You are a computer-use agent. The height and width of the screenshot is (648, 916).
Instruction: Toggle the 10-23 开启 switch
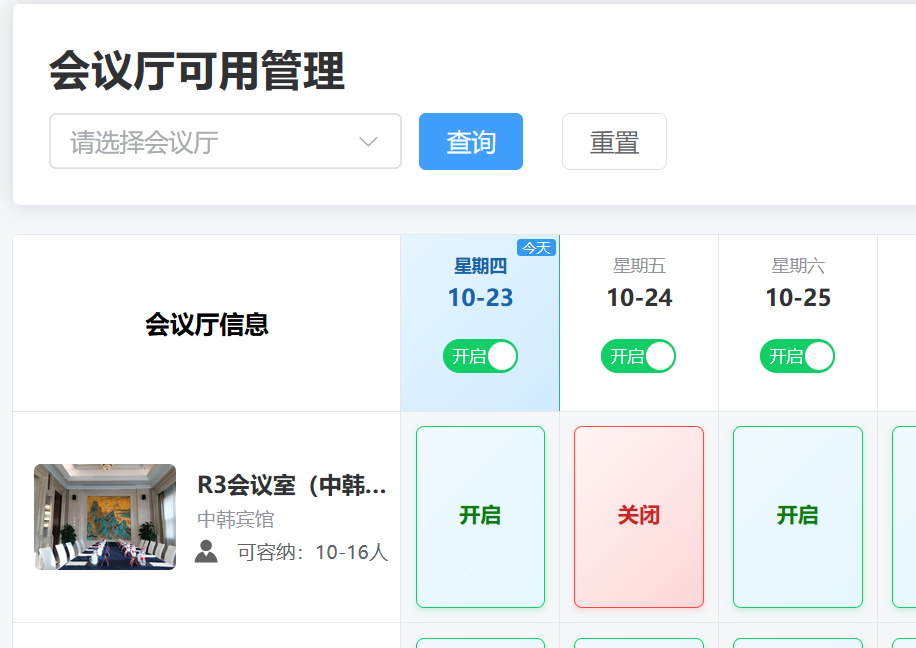[480, 356]
